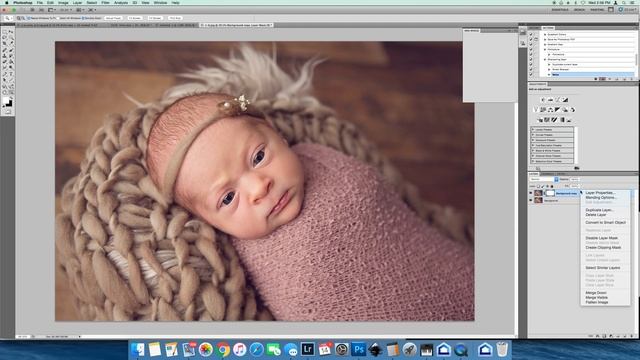The width and height of the screenshot is (640, 360).
Task: Select the Background copy layer mask thumbnail
Action: pyautogui.click(x=551, y=193)
